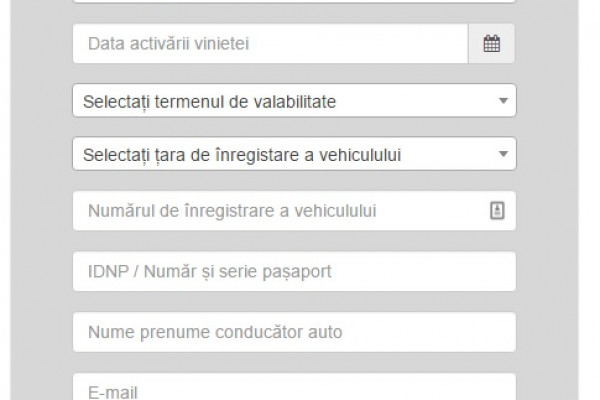Click the 'conducător auto' placeholder text
The image size is (600, 400).
coord(279,332)
